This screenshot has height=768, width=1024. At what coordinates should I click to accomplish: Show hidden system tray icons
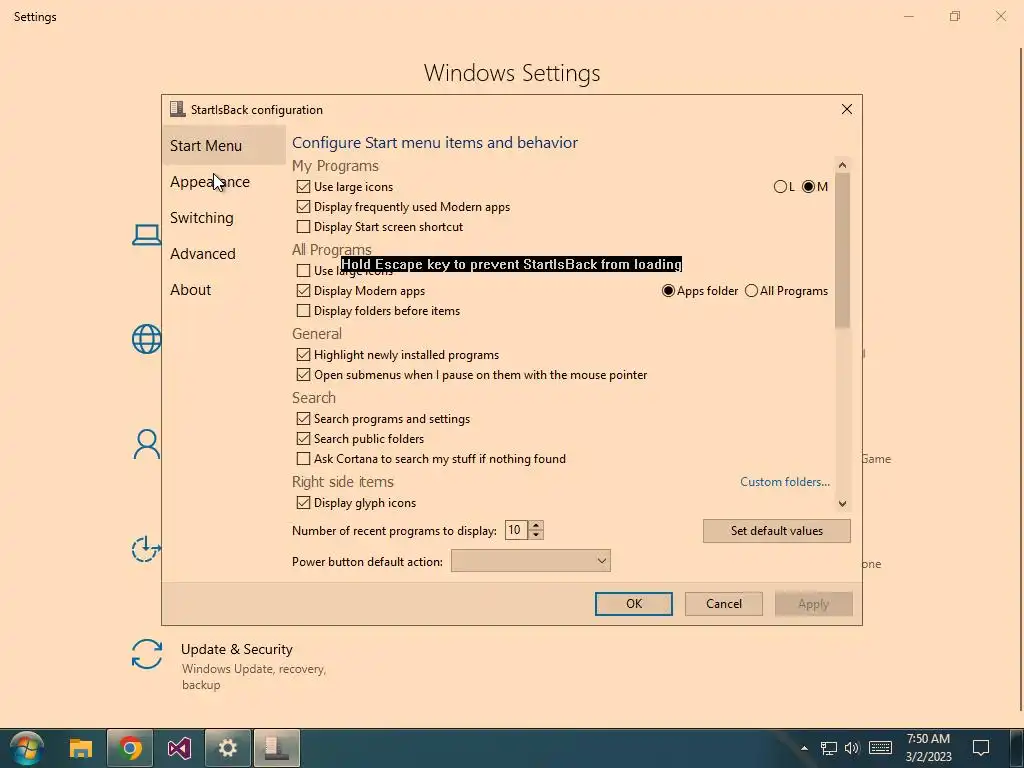[x=805, y=748]
